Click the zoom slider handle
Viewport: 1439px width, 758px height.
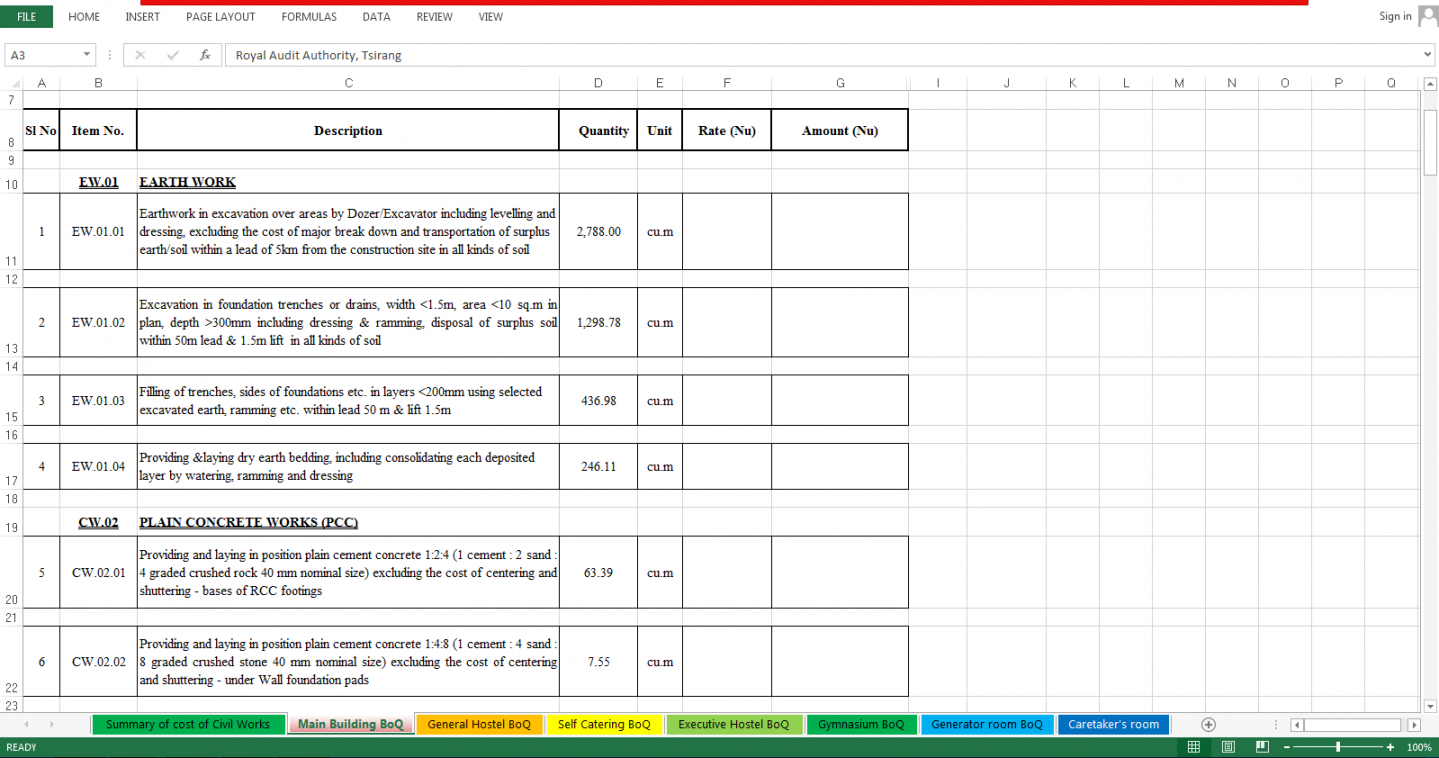(1338, 747)
